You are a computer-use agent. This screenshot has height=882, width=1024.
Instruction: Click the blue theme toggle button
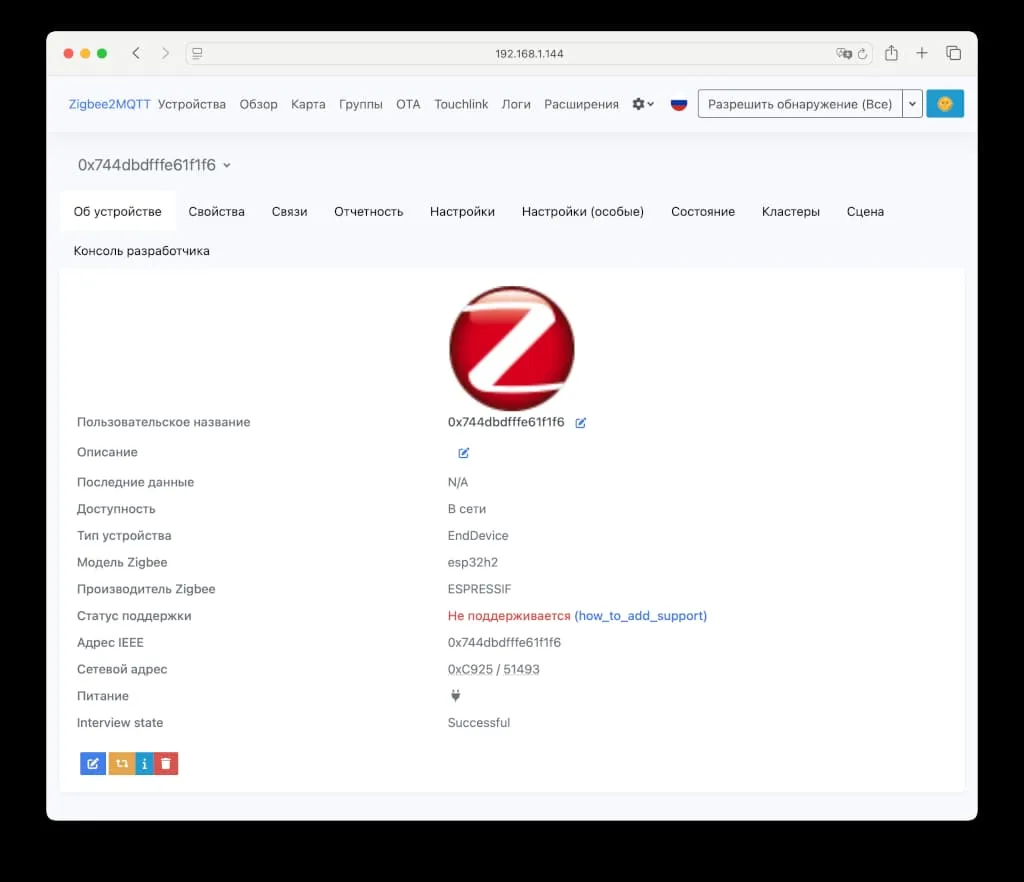click(x=944, y=104)
